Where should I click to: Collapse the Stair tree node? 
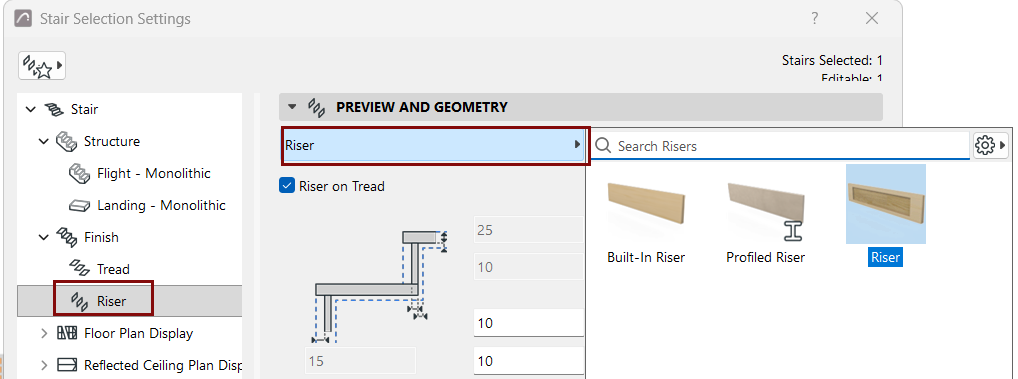pyautogui.click(x=31, y=110)
